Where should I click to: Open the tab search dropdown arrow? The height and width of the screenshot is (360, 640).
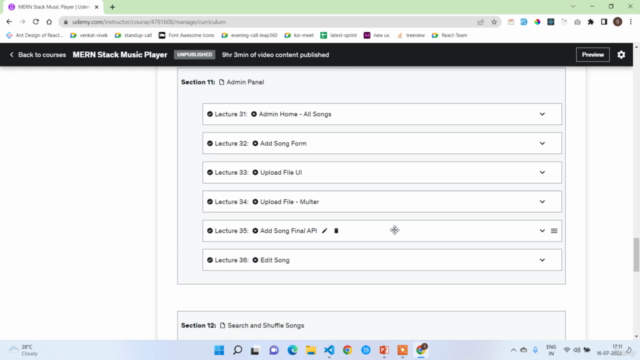point(573,7)
